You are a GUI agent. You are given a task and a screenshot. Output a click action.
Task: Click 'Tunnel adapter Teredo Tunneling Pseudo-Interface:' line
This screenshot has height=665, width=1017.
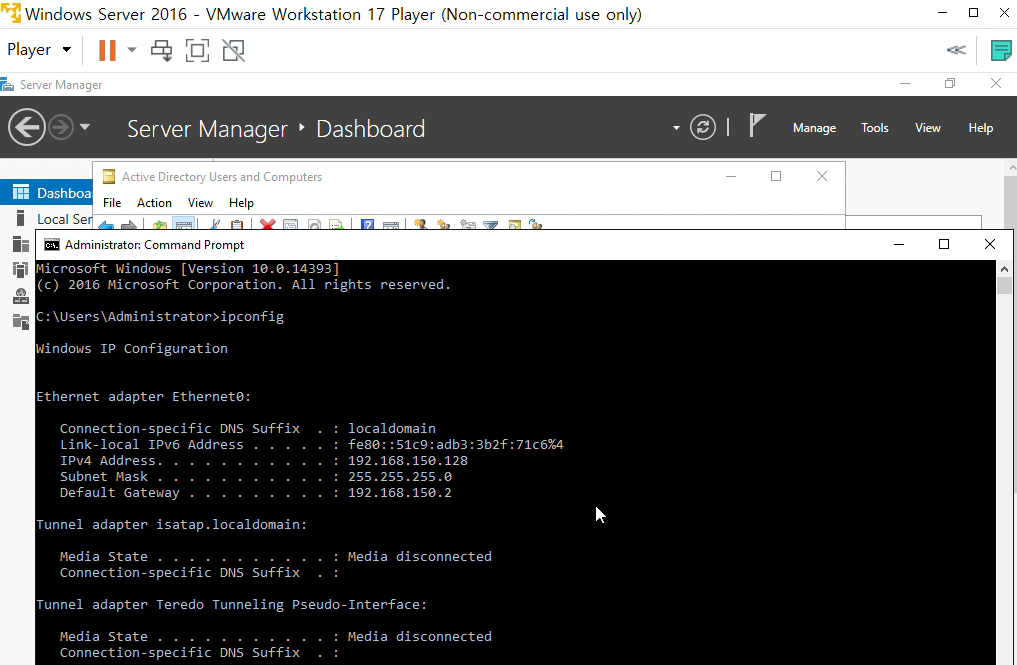click(232, 604)
